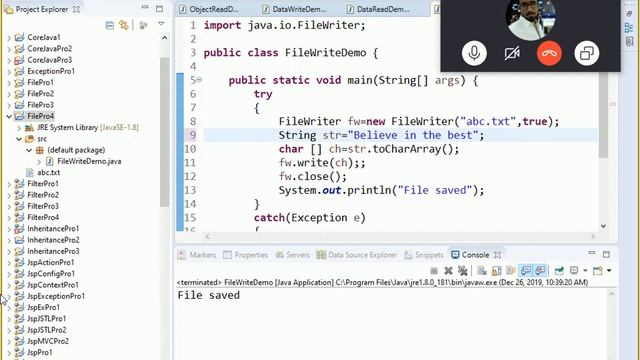Remove Launch in Console toolbar
Screen dimensions: 640x360
448,271
